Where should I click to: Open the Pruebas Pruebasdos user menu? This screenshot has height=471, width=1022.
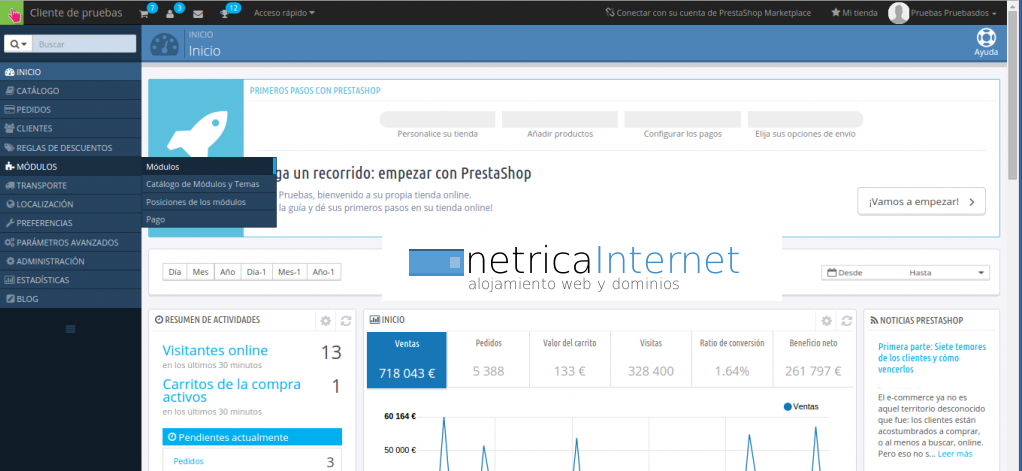953,12
